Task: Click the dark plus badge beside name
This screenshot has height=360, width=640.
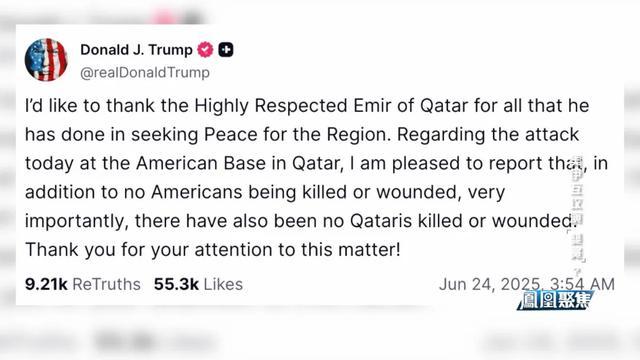Action: [226, 50]
